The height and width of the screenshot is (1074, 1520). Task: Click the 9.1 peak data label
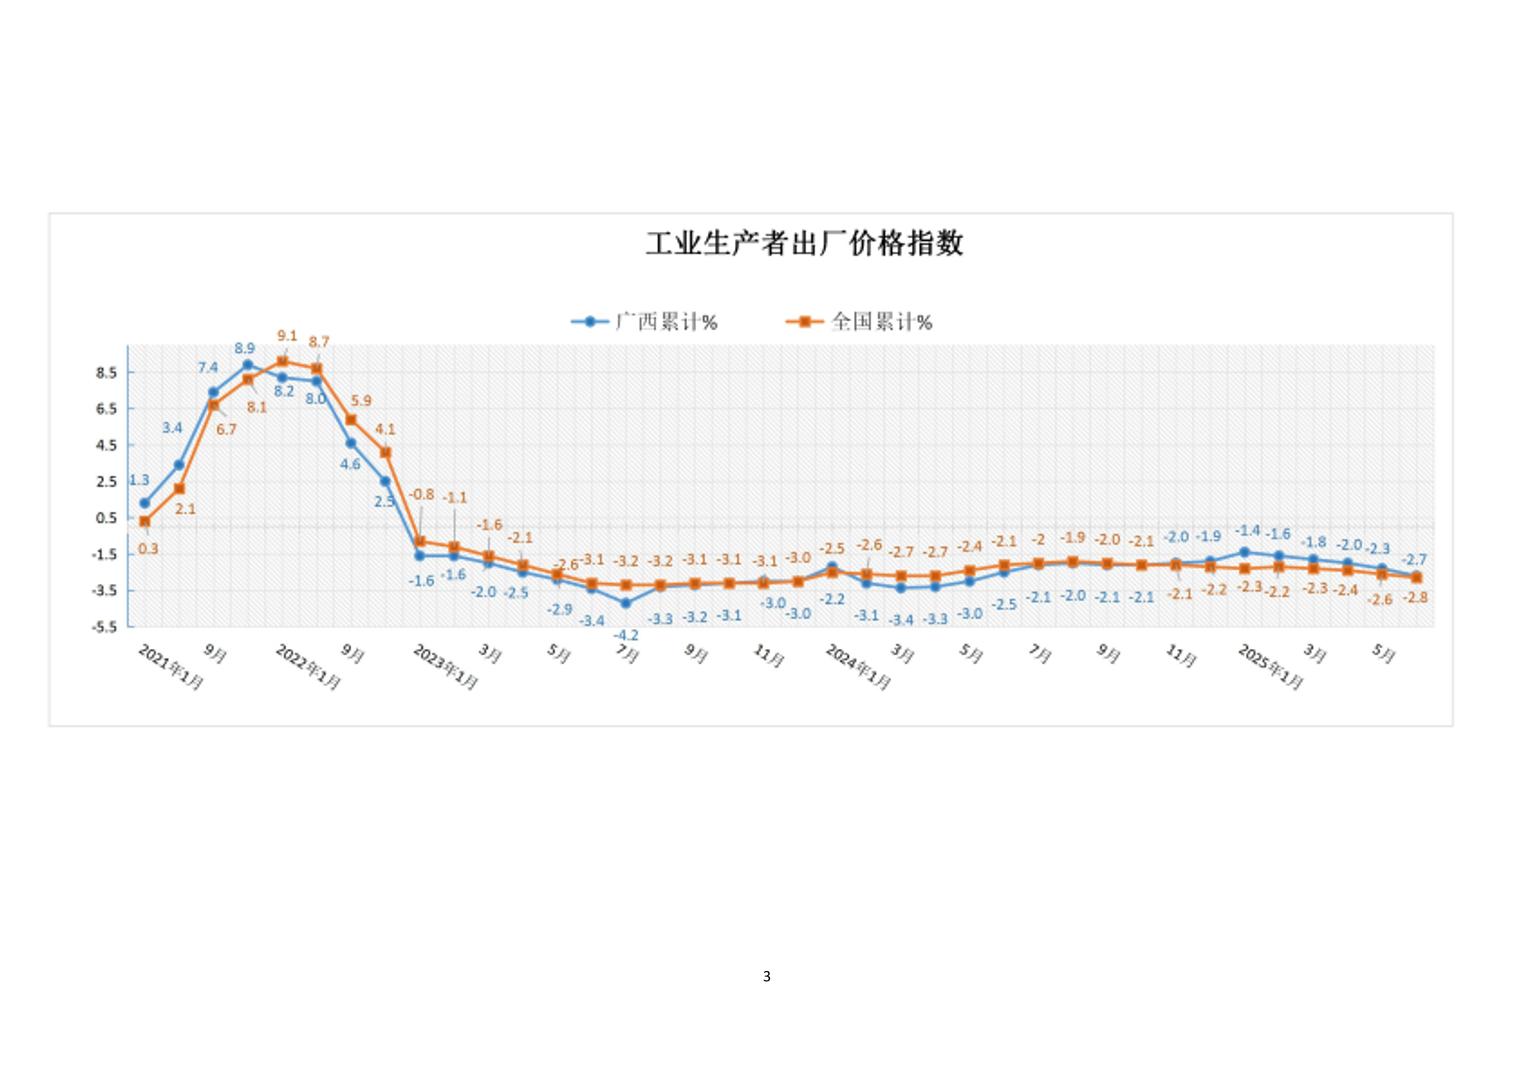coord(287,336)
